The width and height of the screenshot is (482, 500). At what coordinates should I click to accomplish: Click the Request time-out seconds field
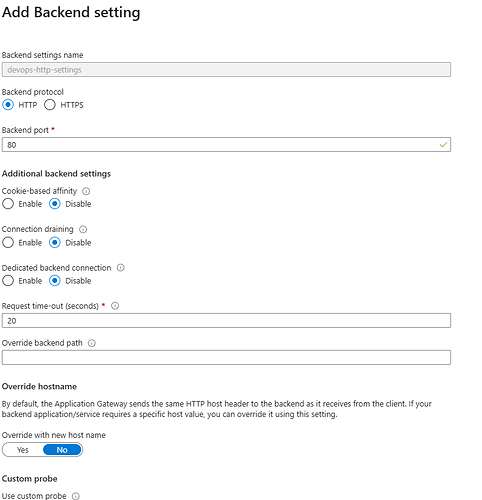coord(226,321)
